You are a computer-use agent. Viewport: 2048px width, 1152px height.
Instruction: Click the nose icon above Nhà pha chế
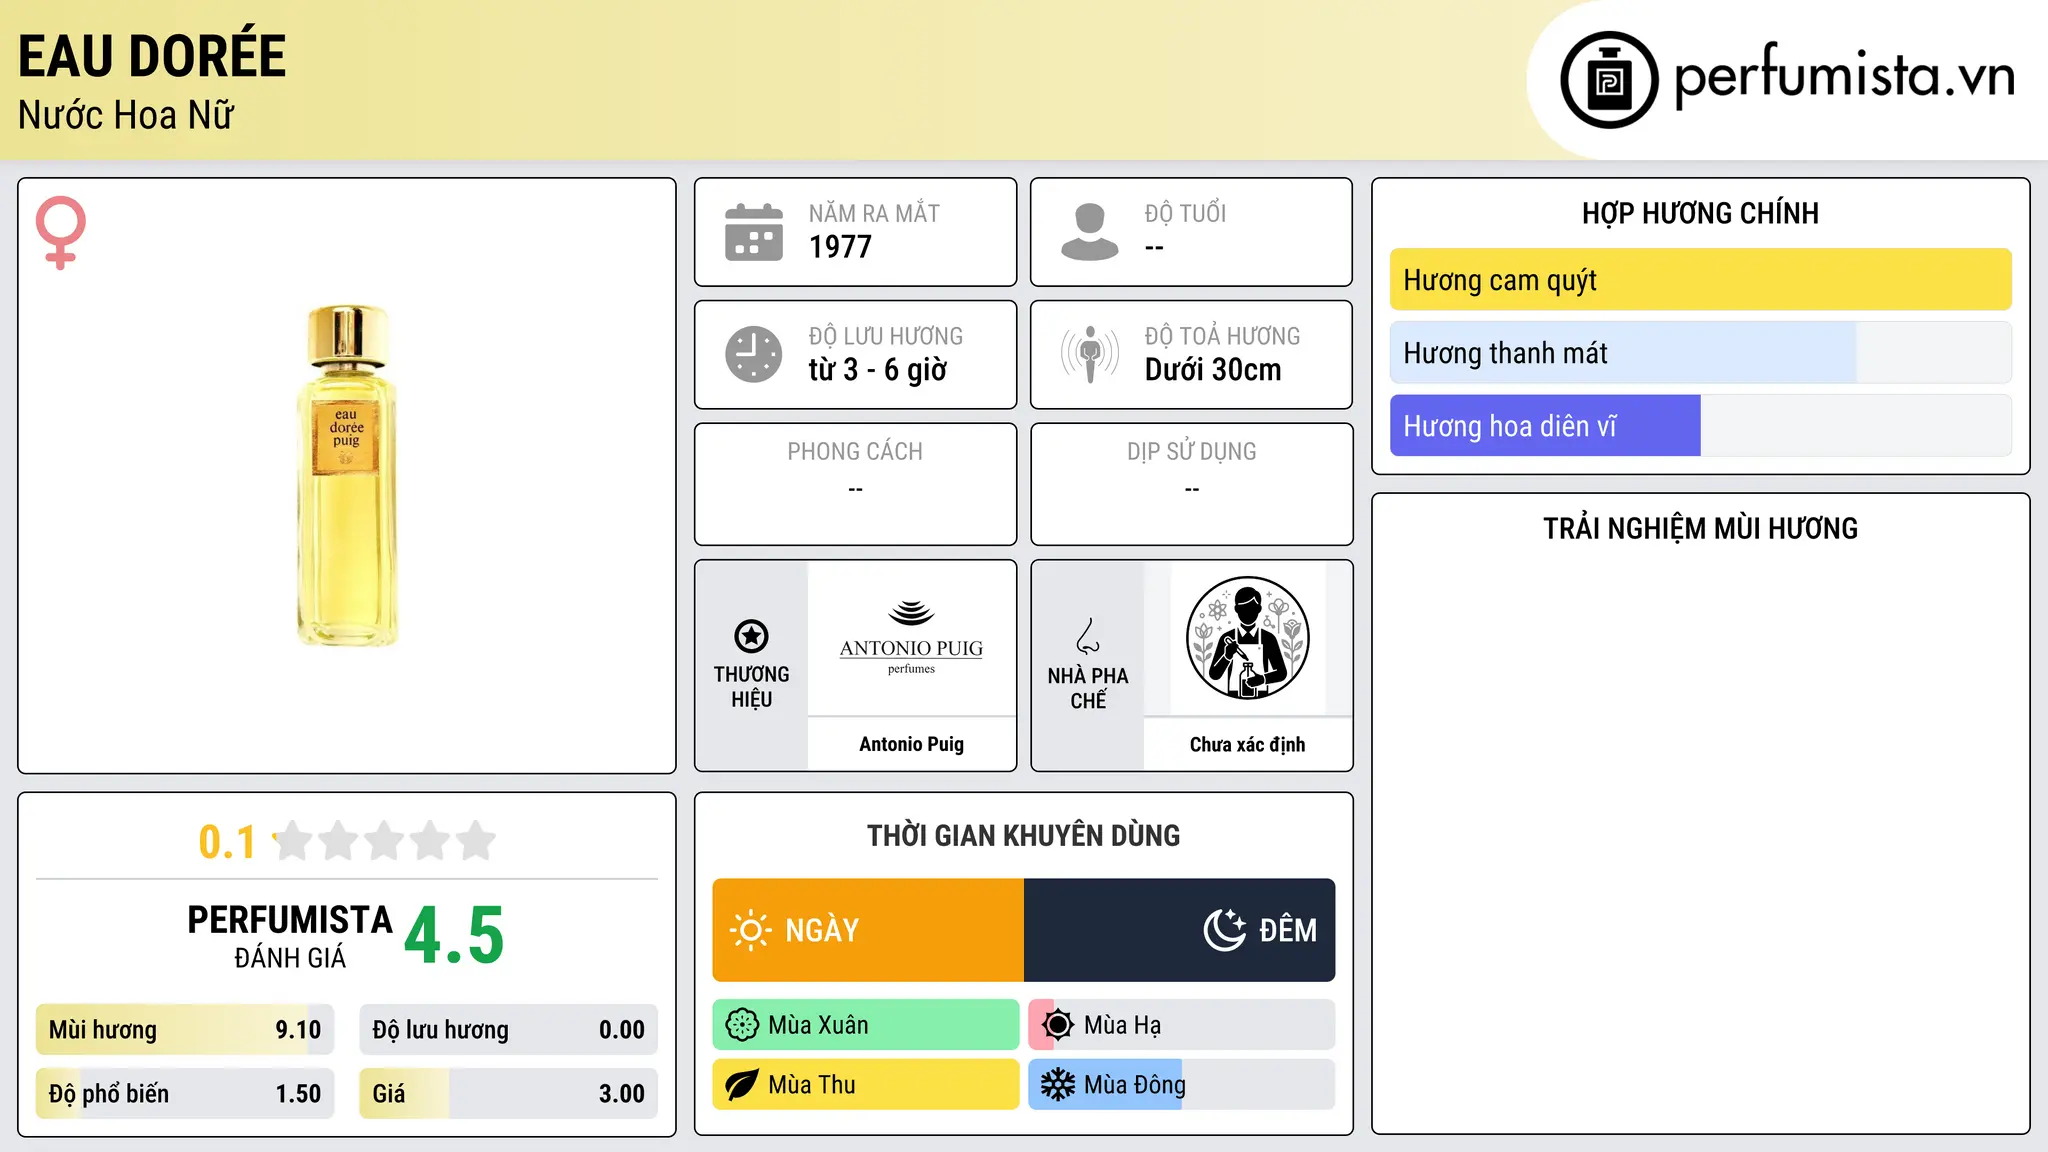(1088, 636)
